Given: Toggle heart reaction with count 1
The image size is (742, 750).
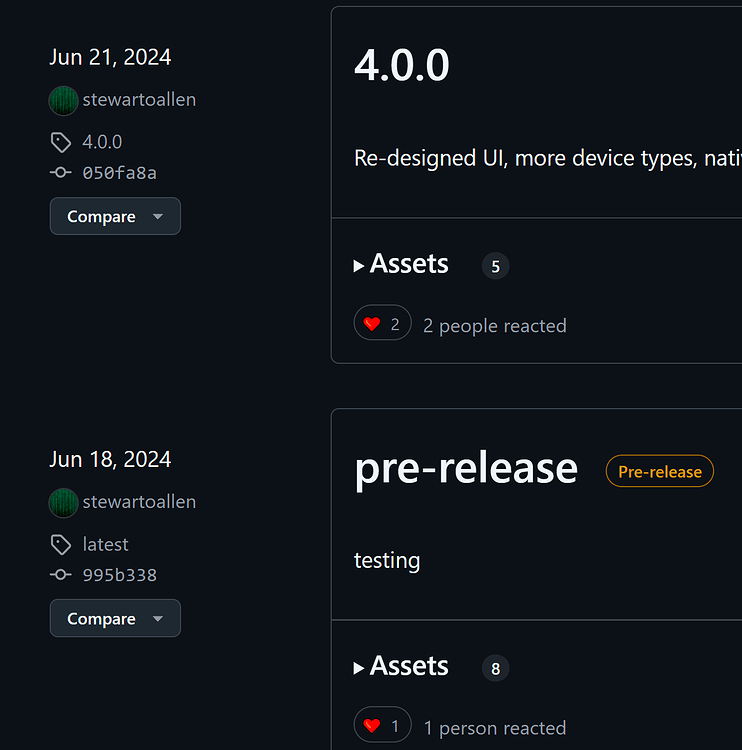Looking at the screenshot, I should [x=382, y=725].
